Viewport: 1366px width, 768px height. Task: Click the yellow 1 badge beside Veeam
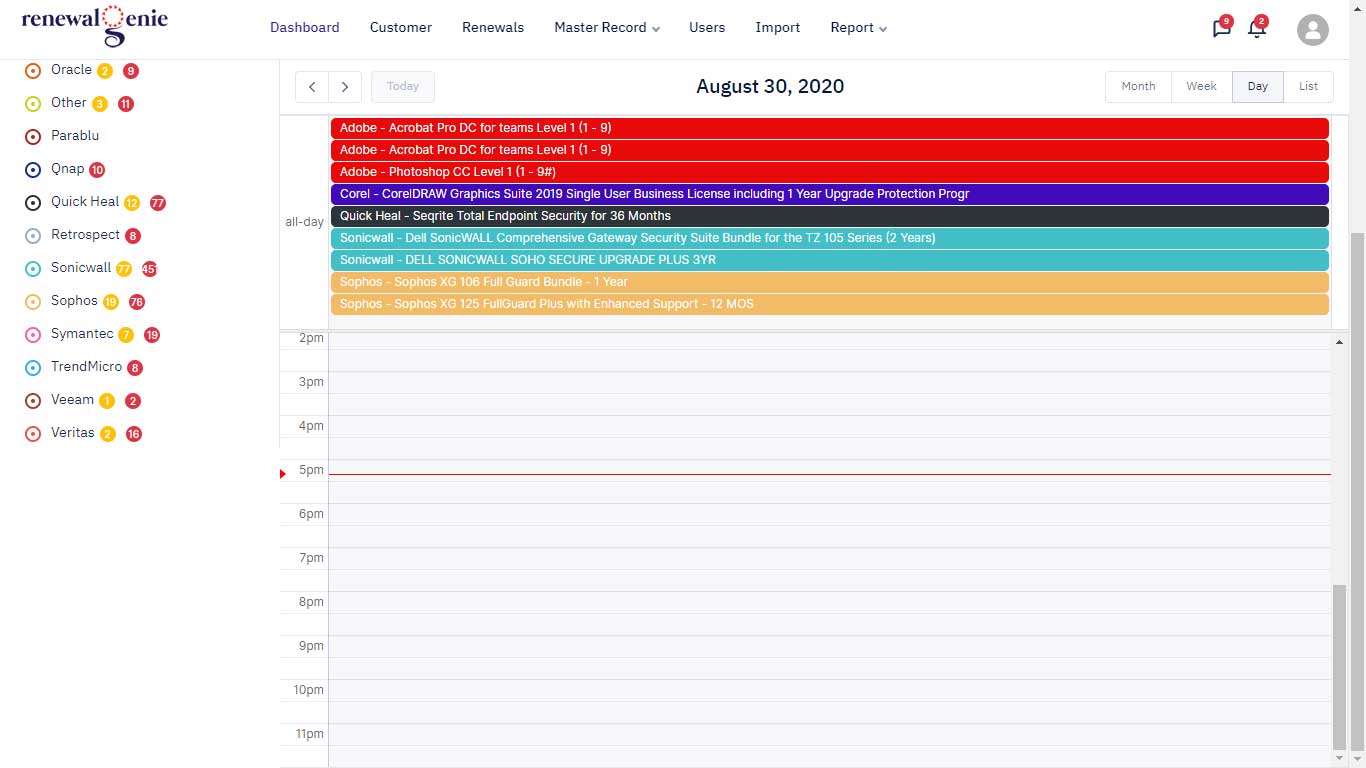(107, 401)
